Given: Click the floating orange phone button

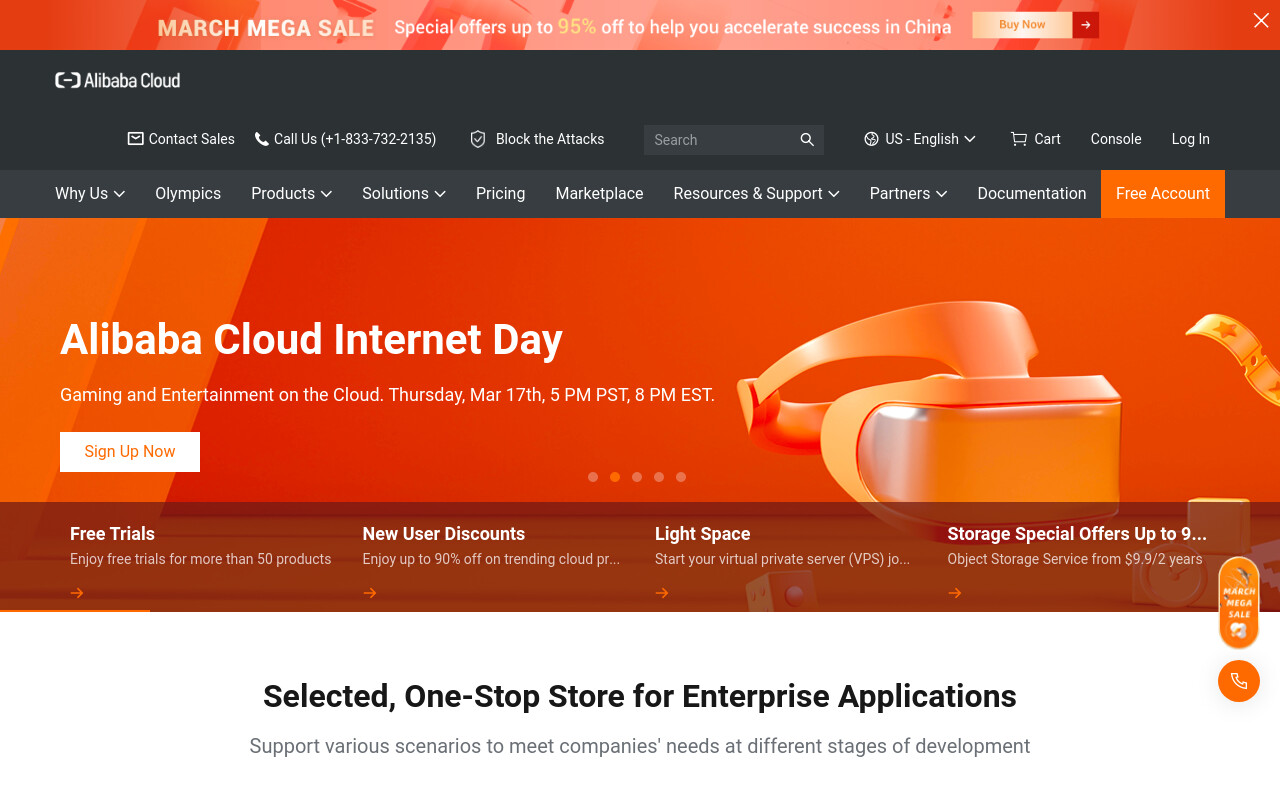Looking at the screenshot, I should (x=1239, y=681).
